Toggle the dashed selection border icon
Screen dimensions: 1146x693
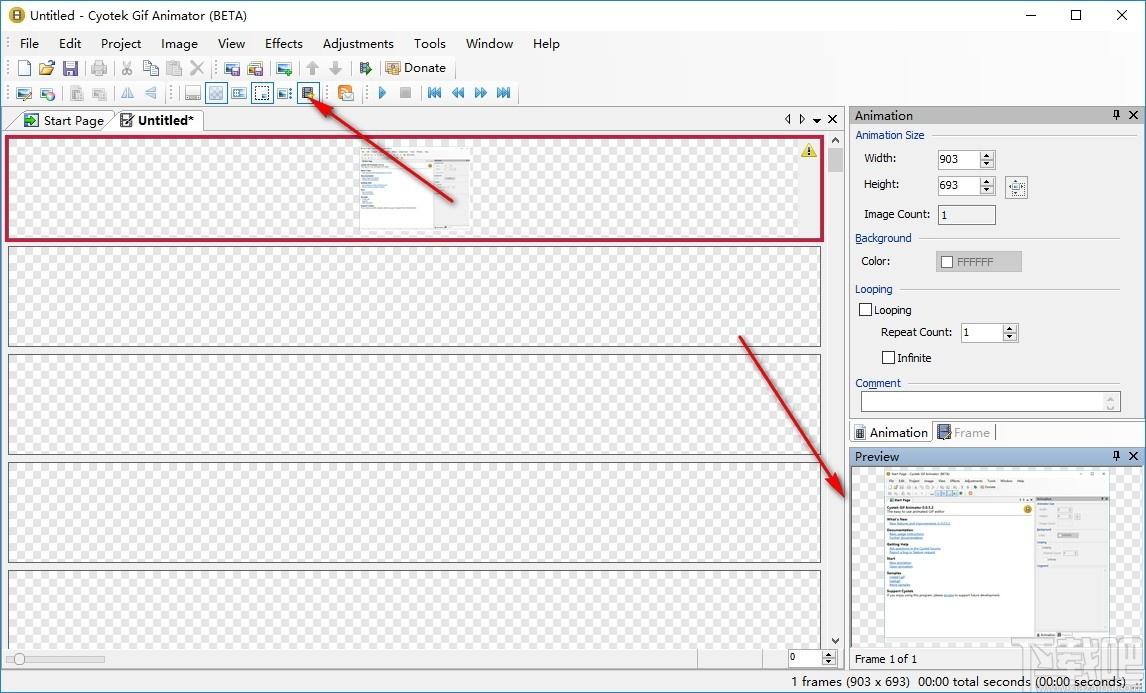click(262, 93)
